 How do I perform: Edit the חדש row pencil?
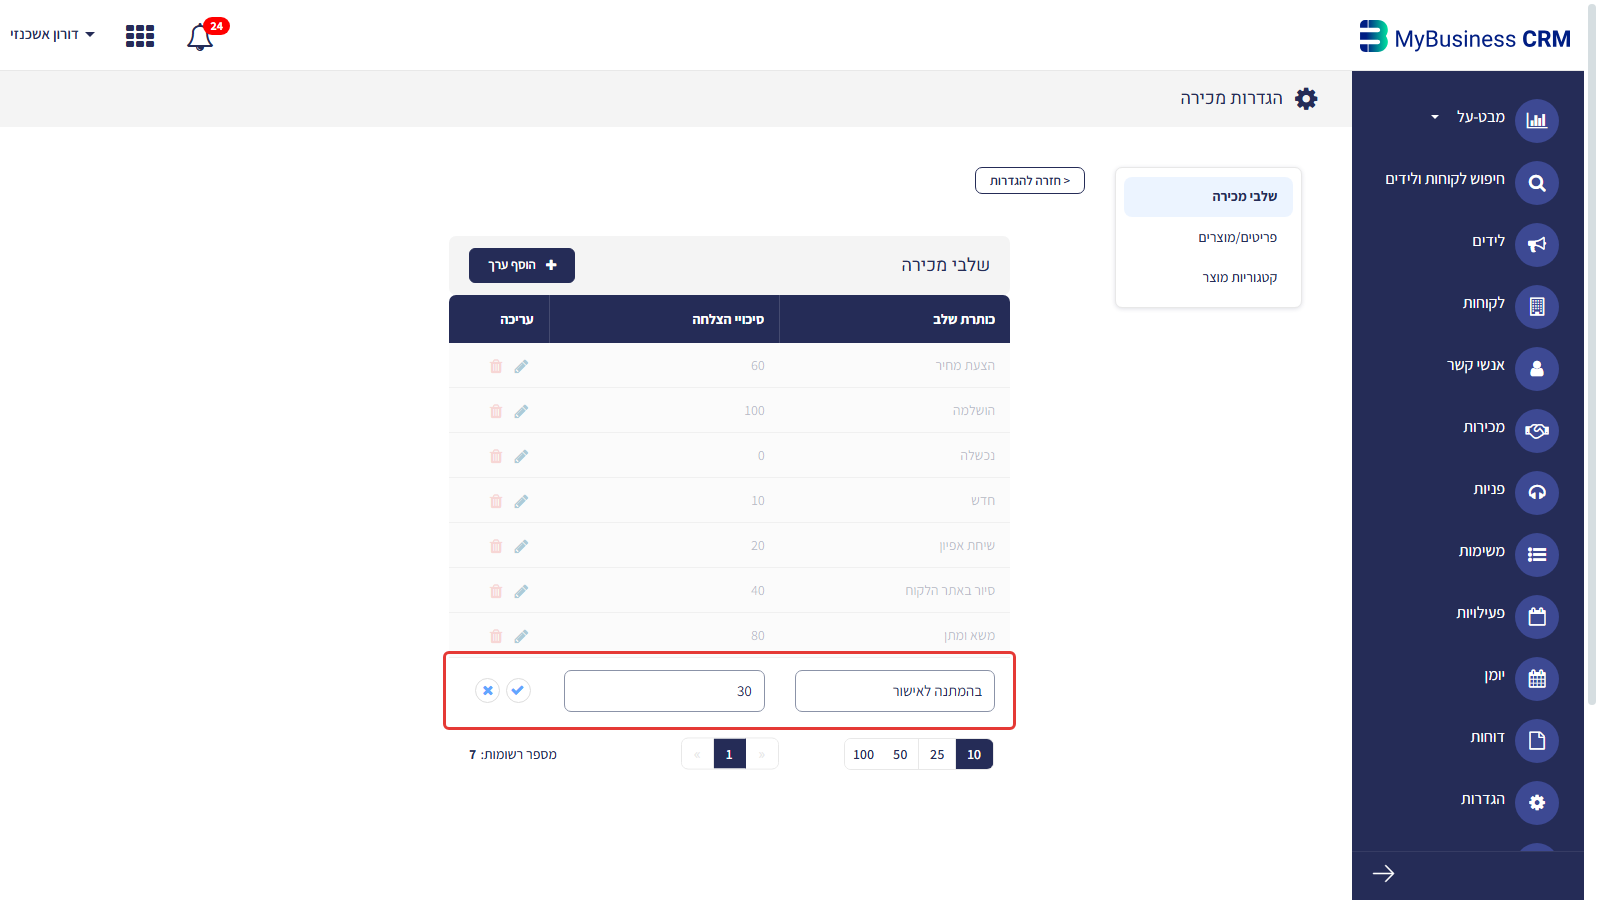click(x=521, y=501)
